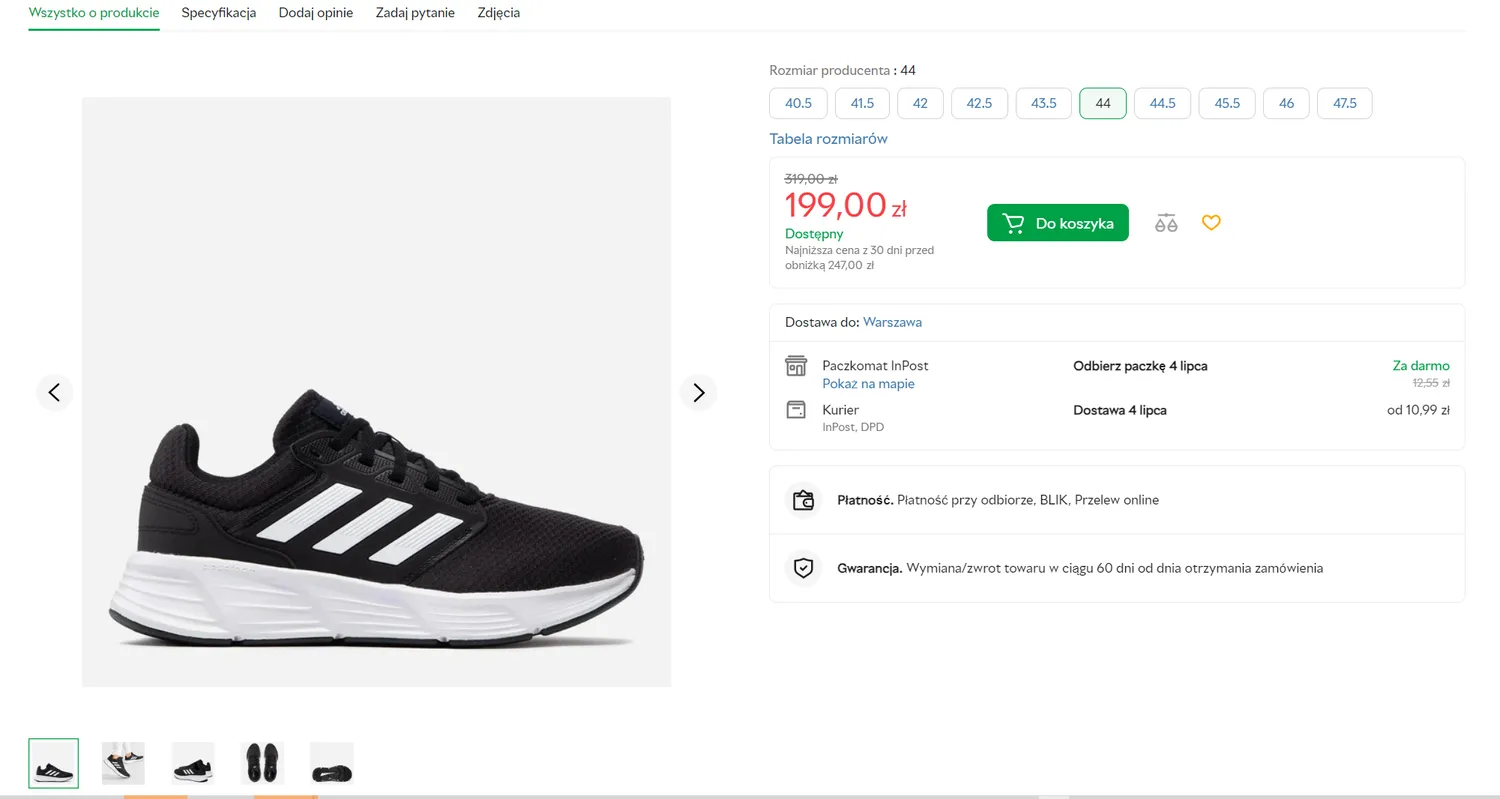This screenshot has width=1500, height=799.
Task: Add product to favorites with heart icon
Action: pos(1211,223)
